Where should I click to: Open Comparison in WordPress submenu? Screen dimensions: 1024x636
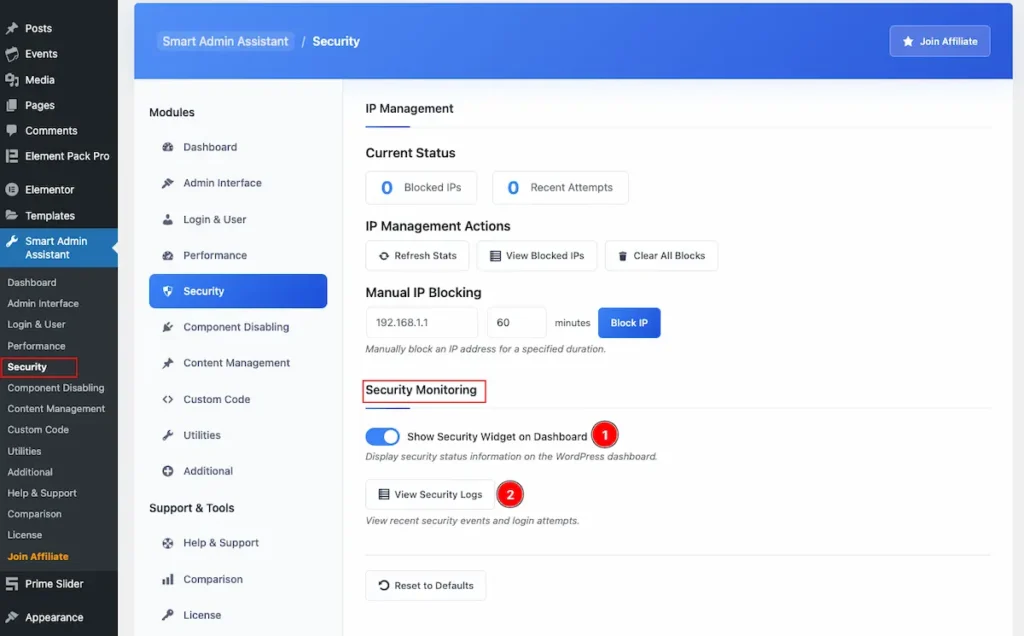coord(35,514)
